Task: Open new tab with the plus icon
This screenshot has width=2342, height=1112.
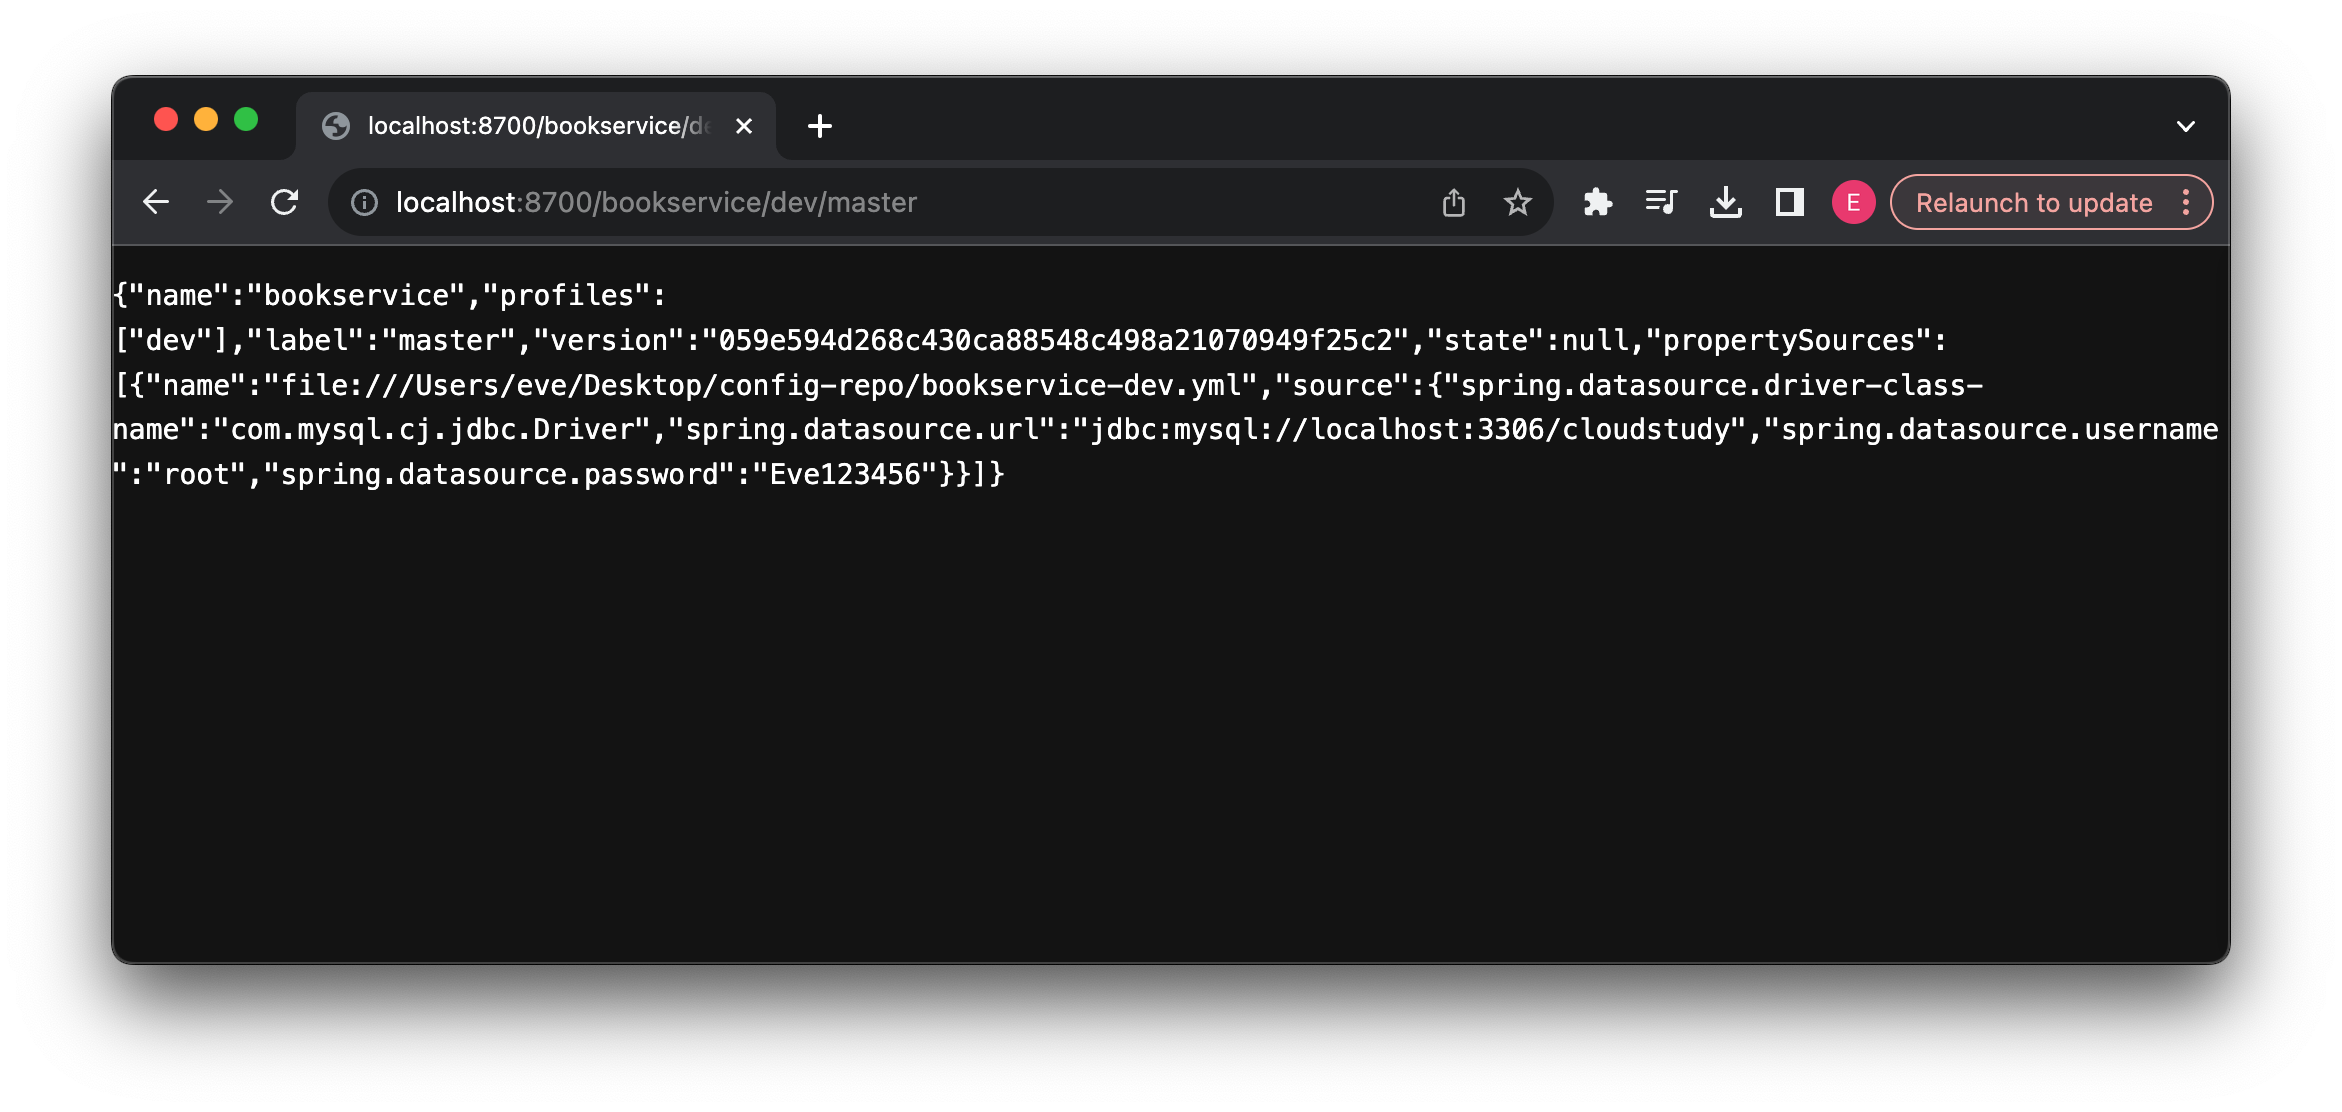Action: point(819,126)
